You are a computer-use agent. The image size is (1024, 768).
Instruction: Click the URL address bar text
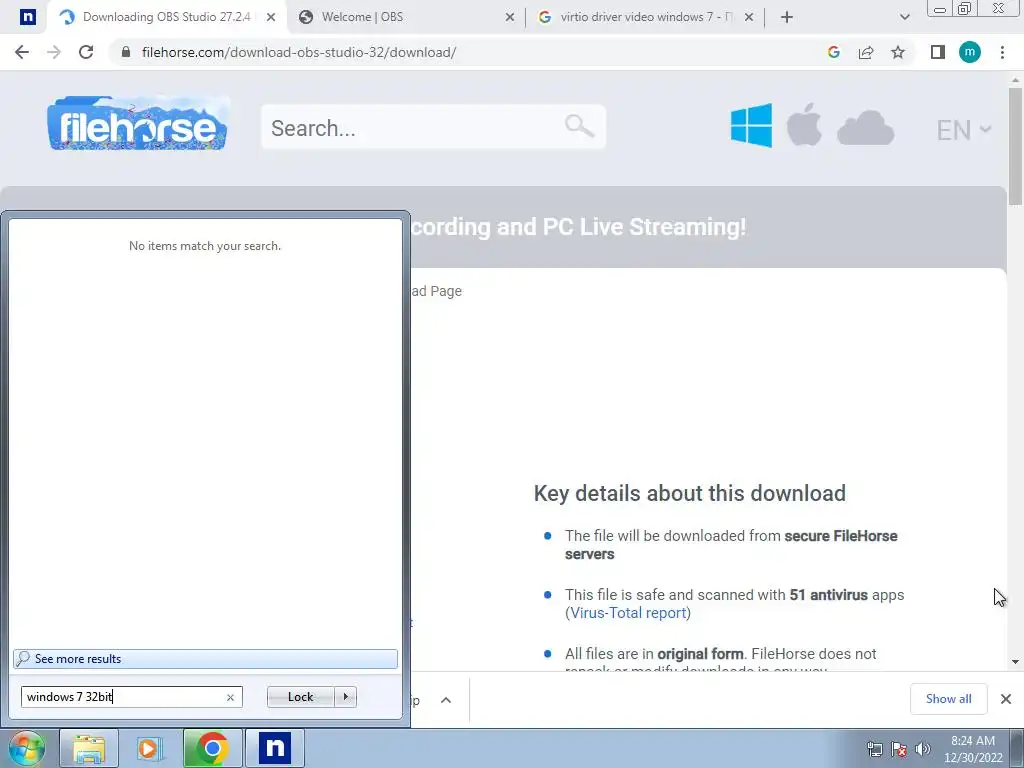pyautogui.click(x=299, y=52)
